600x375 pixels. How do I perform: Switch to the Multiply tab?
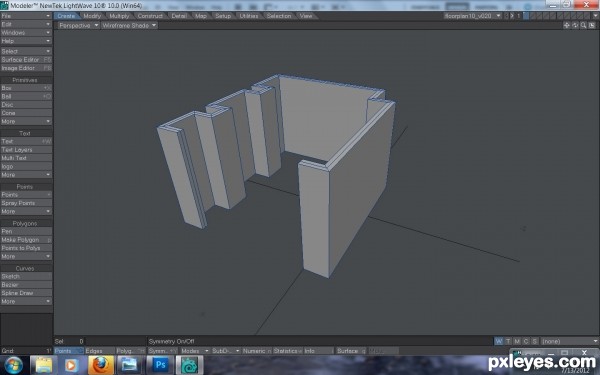[119, 16]
